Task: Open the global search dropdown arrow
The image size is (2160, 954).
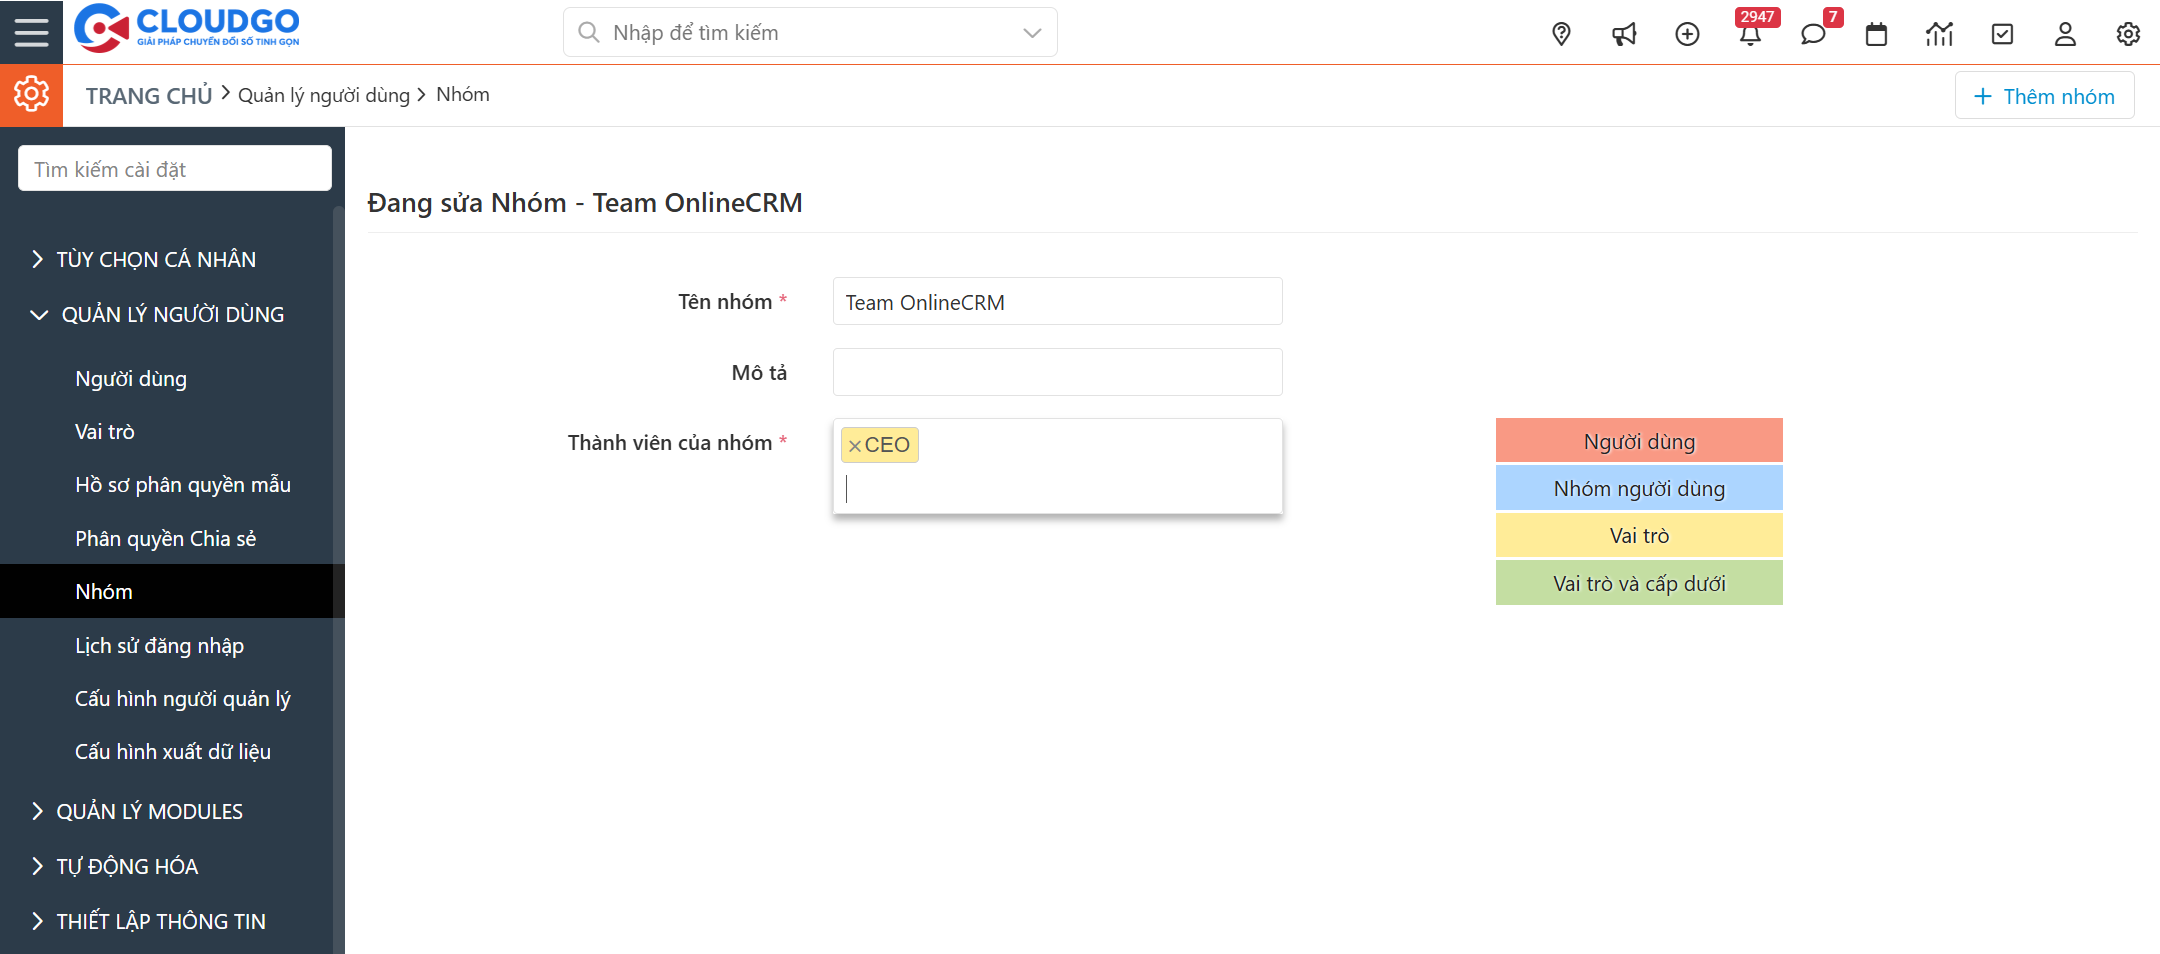Action: click(1032, 33)
